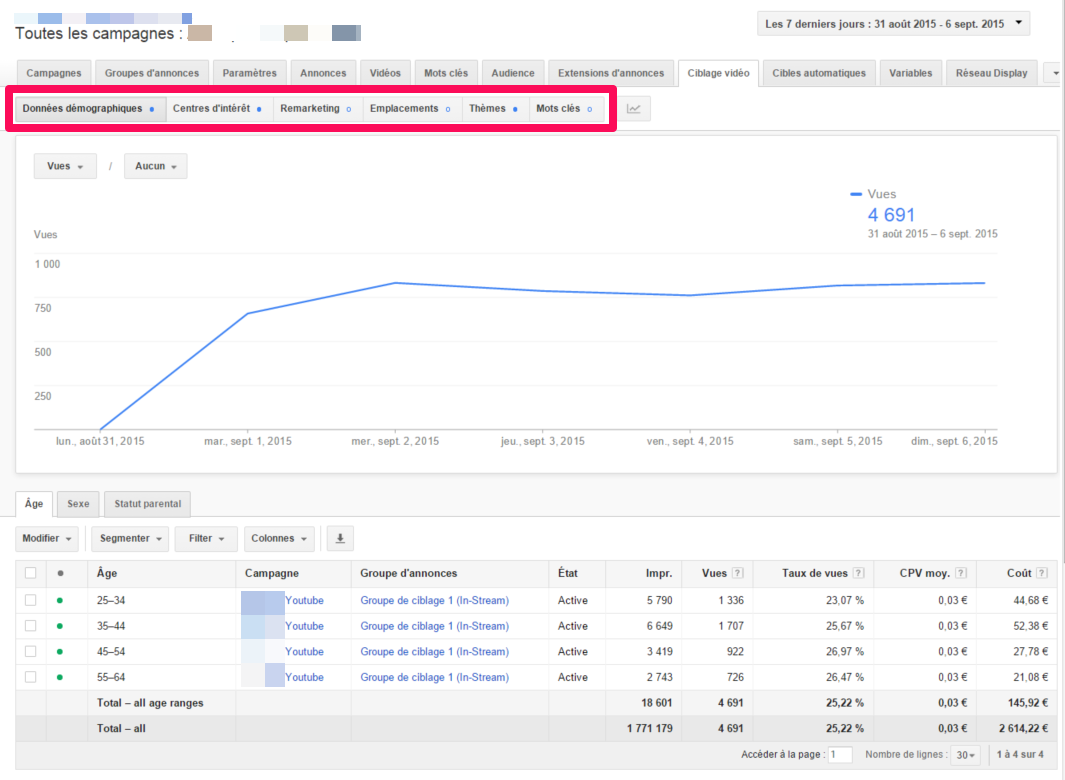1065x780 pixels.
Task: Open Youtube campaign link in 55–64 row
Action: click(x=304, y=677)
